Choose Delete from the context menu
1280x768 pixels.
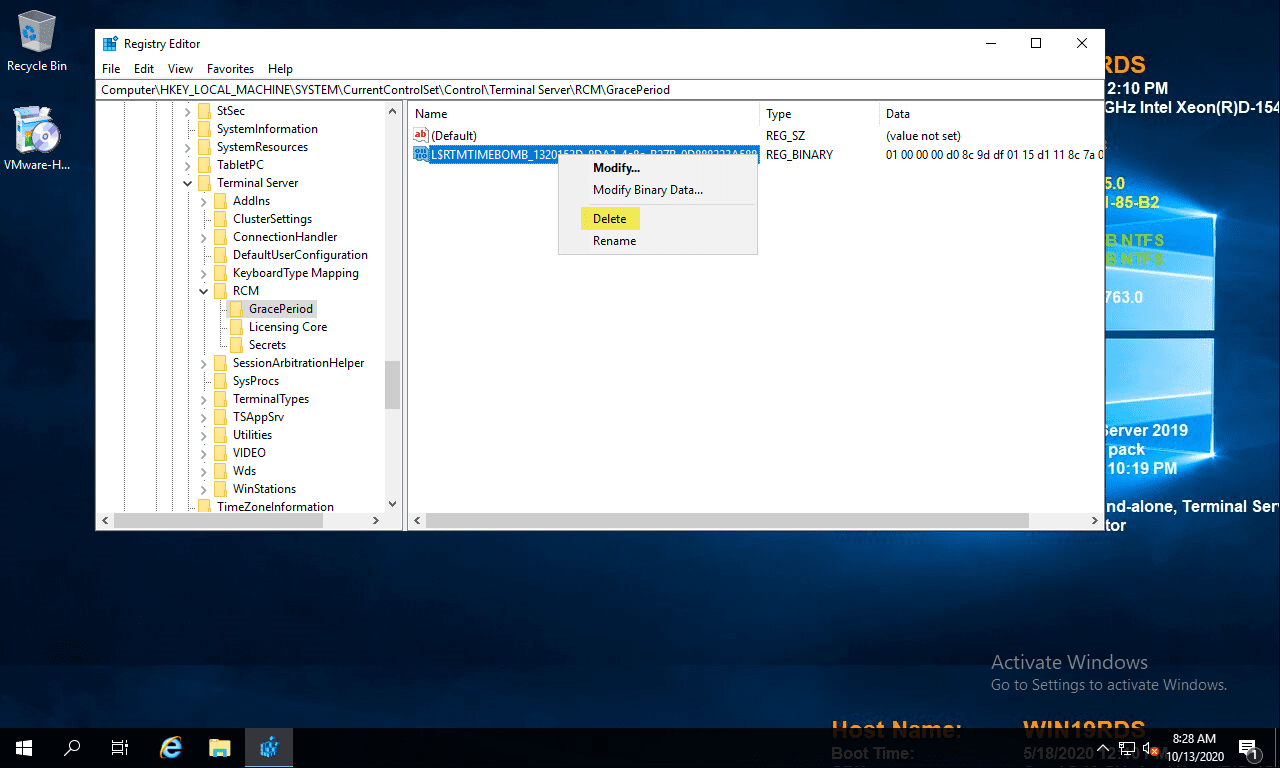tap(609, 219)
